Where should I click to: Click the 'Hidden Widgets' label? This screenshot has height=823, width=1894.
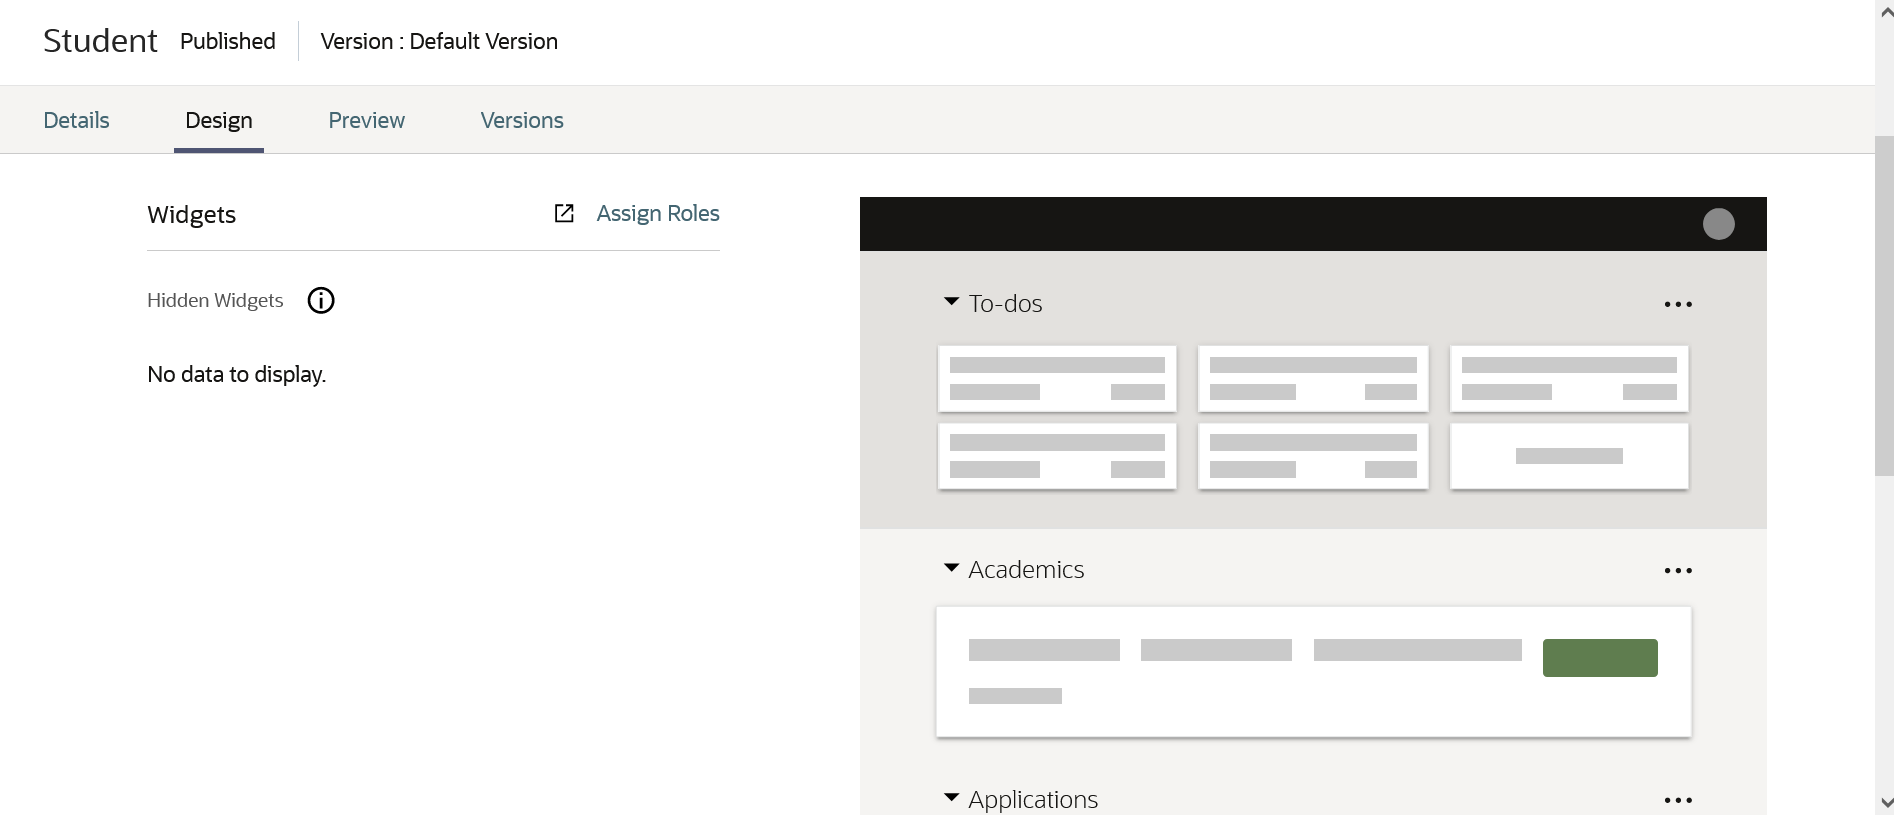pyautogui.click(x=215, y=300)
